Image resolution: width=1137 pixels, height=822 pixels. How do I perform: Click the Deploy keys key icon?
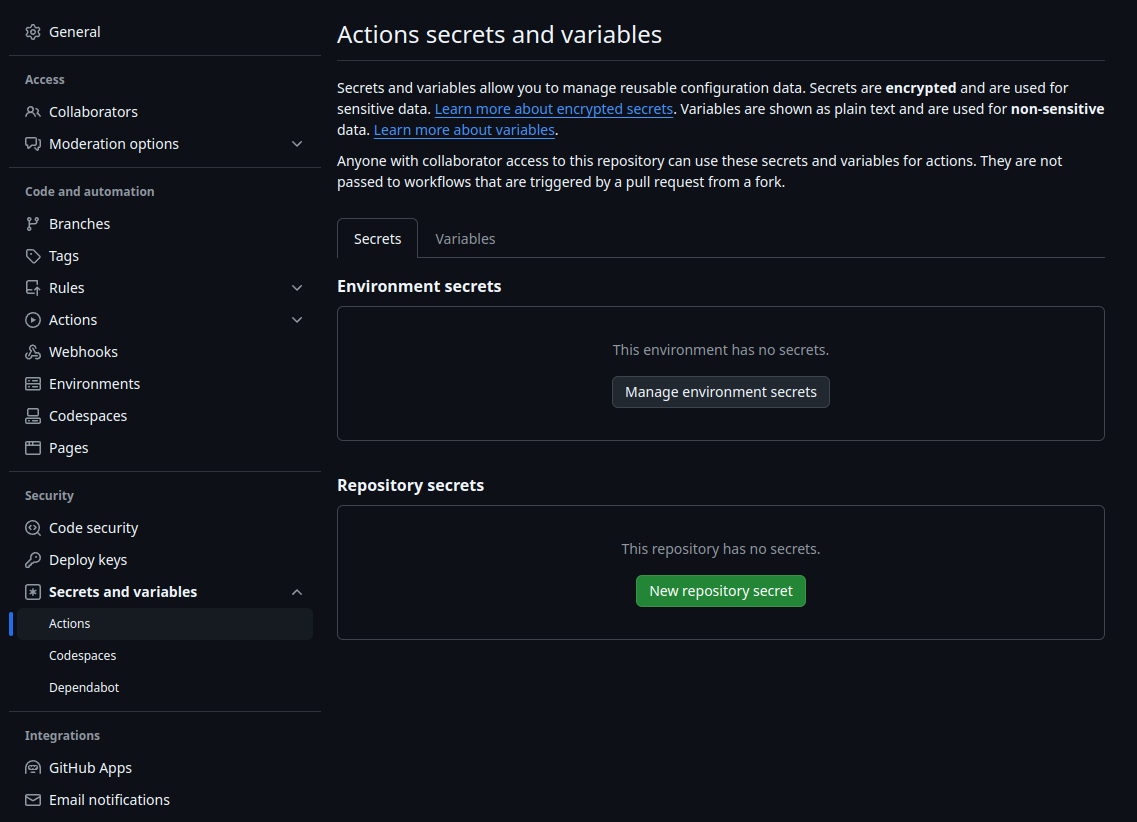point(33,560)
